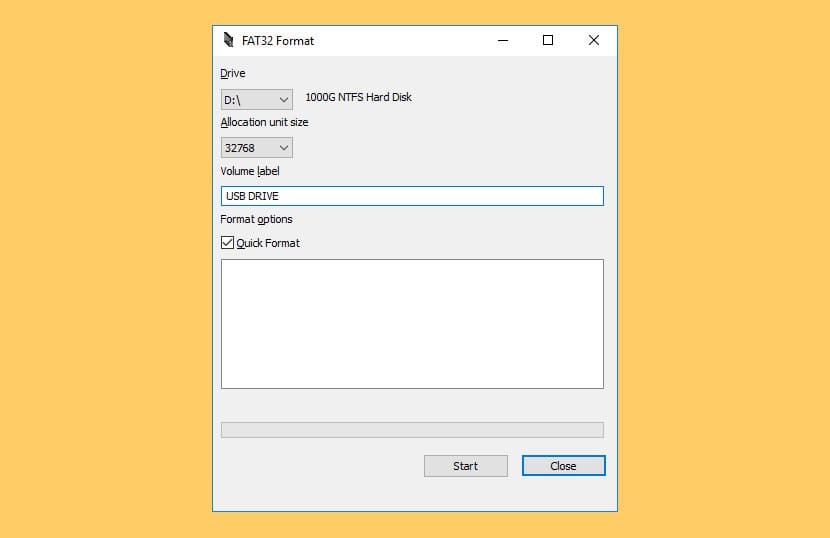
Task: Click the format progress bar
Action: point(412,430)
